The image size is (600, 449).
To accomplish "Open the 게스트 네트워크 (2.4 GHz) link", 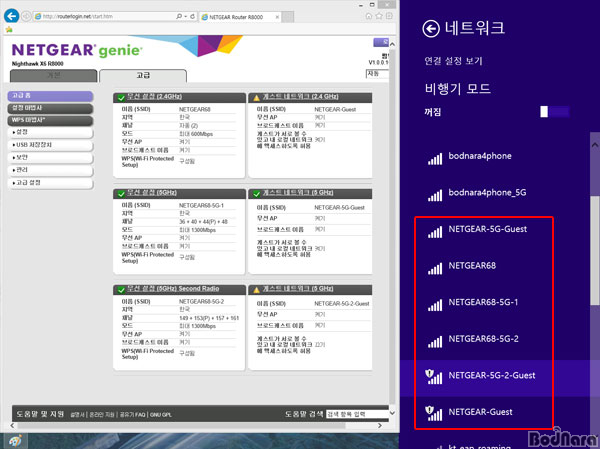I will click(300, 96).
